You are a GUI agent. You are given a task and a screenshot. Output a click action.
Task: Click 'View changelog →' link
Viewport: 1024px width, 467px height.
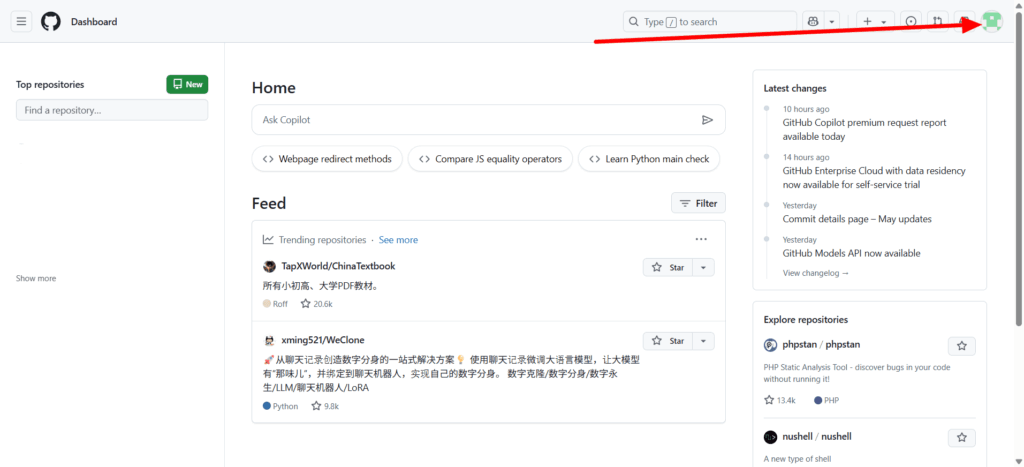[816, 273]
